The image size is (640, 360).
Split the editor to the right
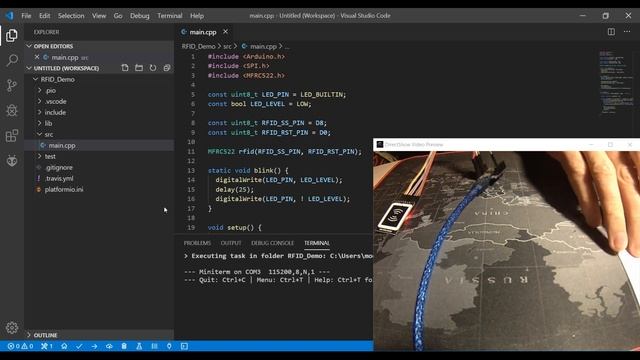611,31
